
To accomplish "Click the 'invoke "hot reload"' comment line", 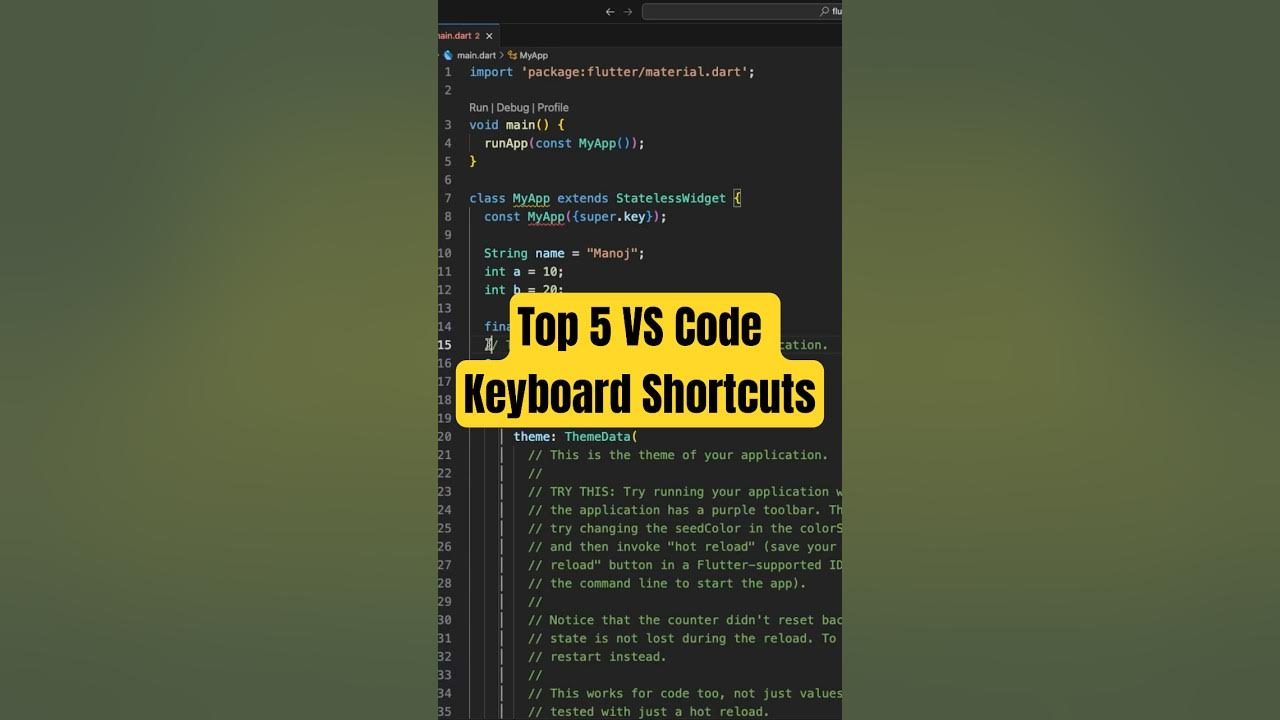I will (x=685, y=546).
